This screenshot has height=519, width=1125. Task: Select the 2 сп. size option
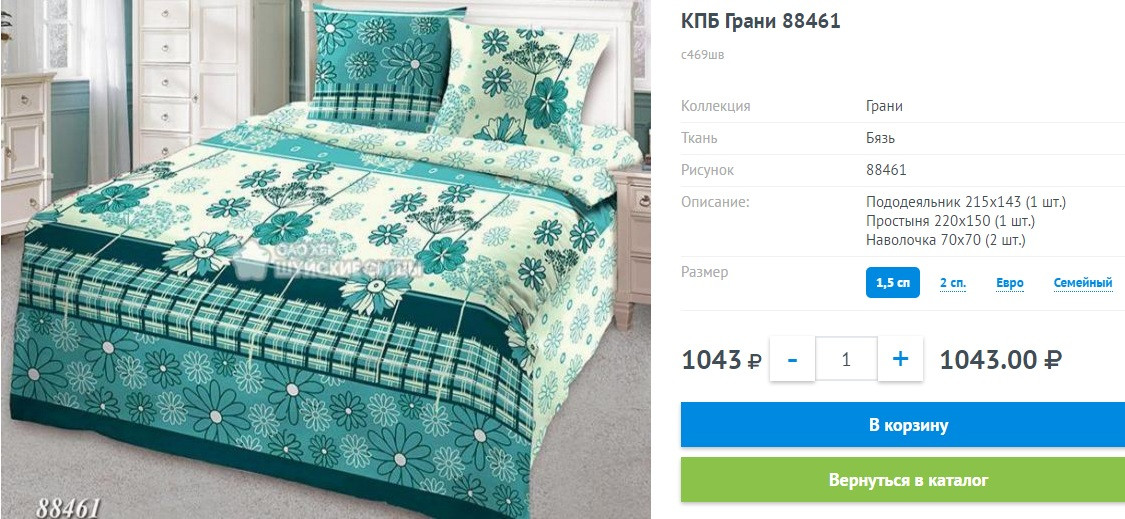pyautogui.click(x=953, y=283)
